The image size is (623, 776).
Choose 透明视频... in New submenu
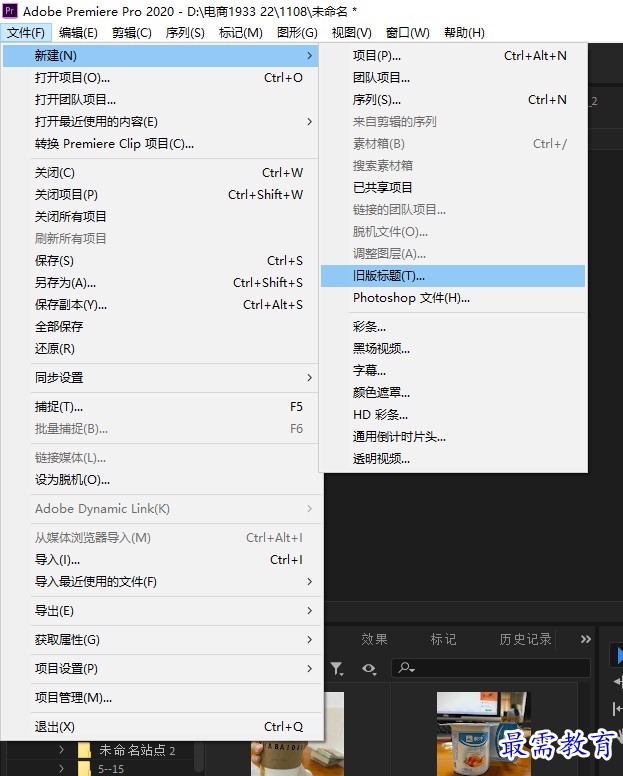(453, 458)
